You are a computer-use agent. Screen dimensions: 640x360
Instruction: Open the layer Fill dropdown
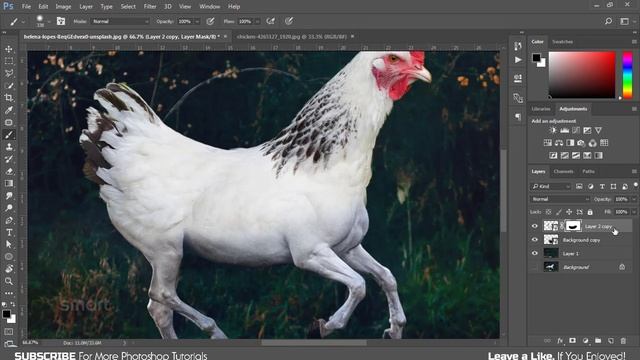633,212
